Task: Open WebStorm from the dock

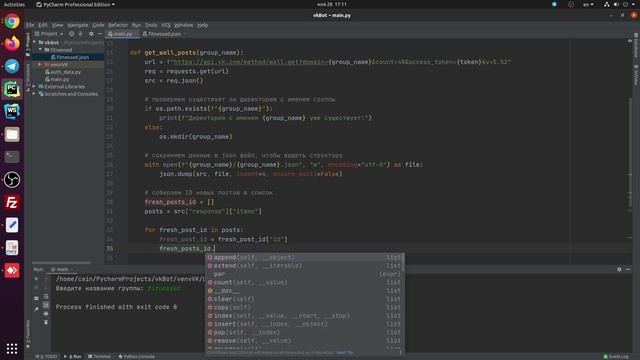Action: click(x=12, y=111)
